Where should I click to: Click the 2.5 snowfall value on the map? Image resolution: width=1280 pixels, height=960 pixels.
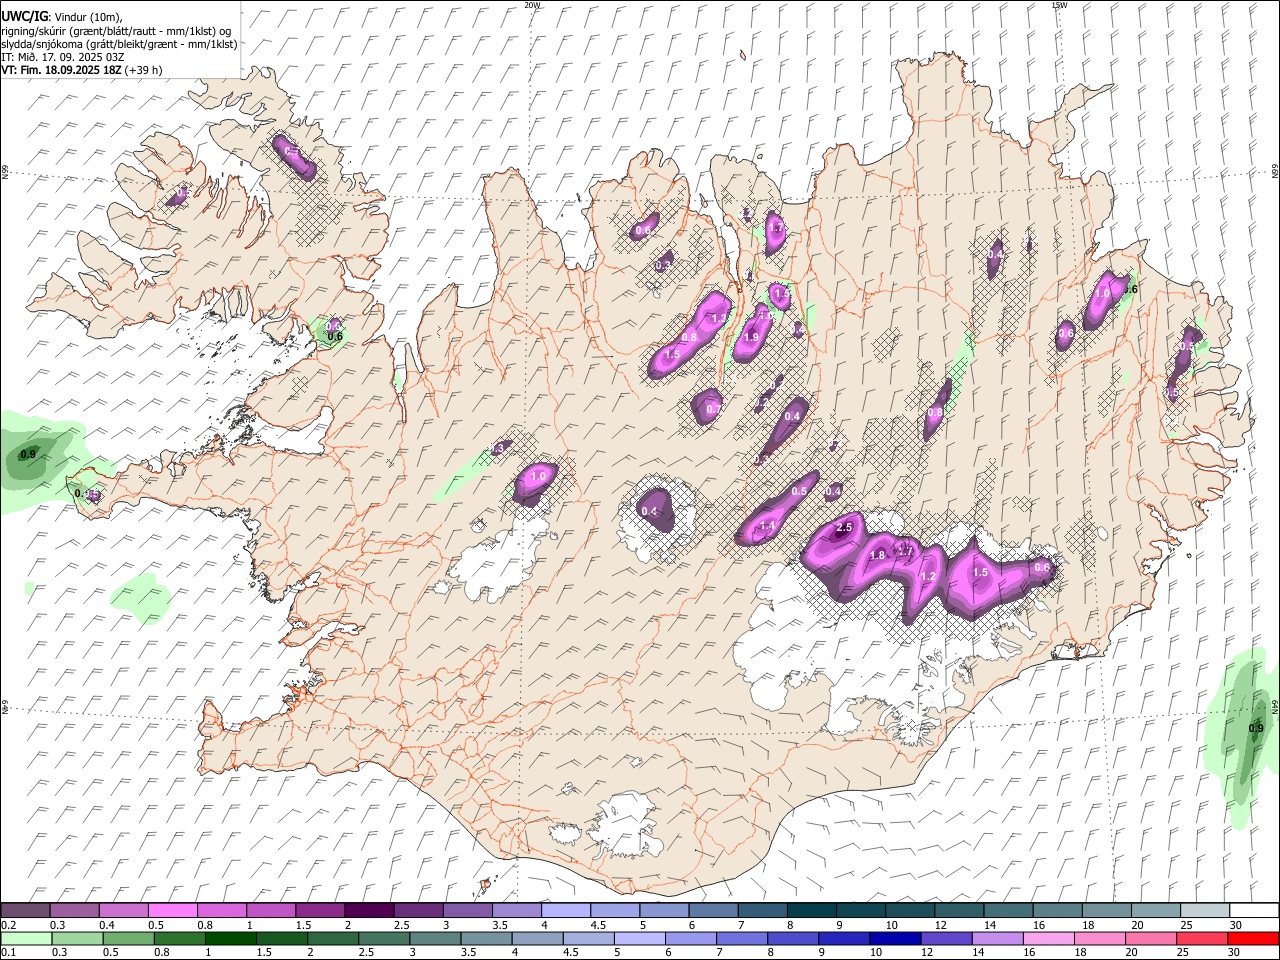[x=843, y=527]
